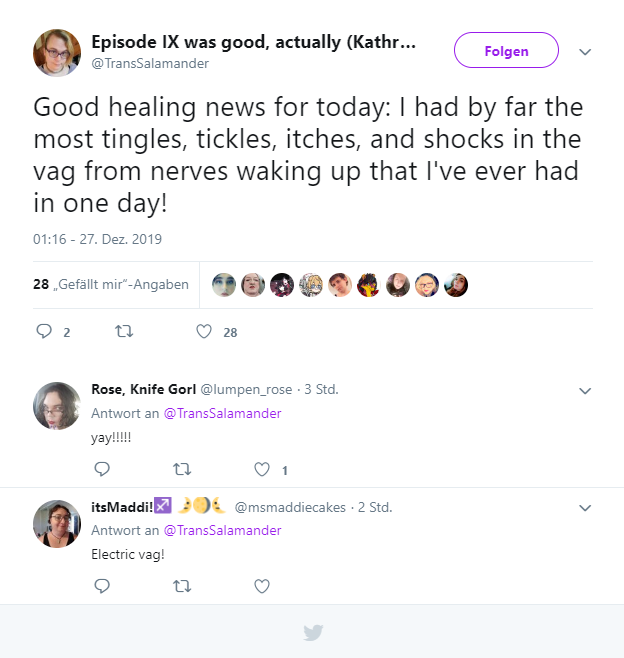Like Rose's "yay!!!!!" reply
Image resolution: width=624 pixels, height=658 pixels.
pyautogui.click(x=262, y=468)
